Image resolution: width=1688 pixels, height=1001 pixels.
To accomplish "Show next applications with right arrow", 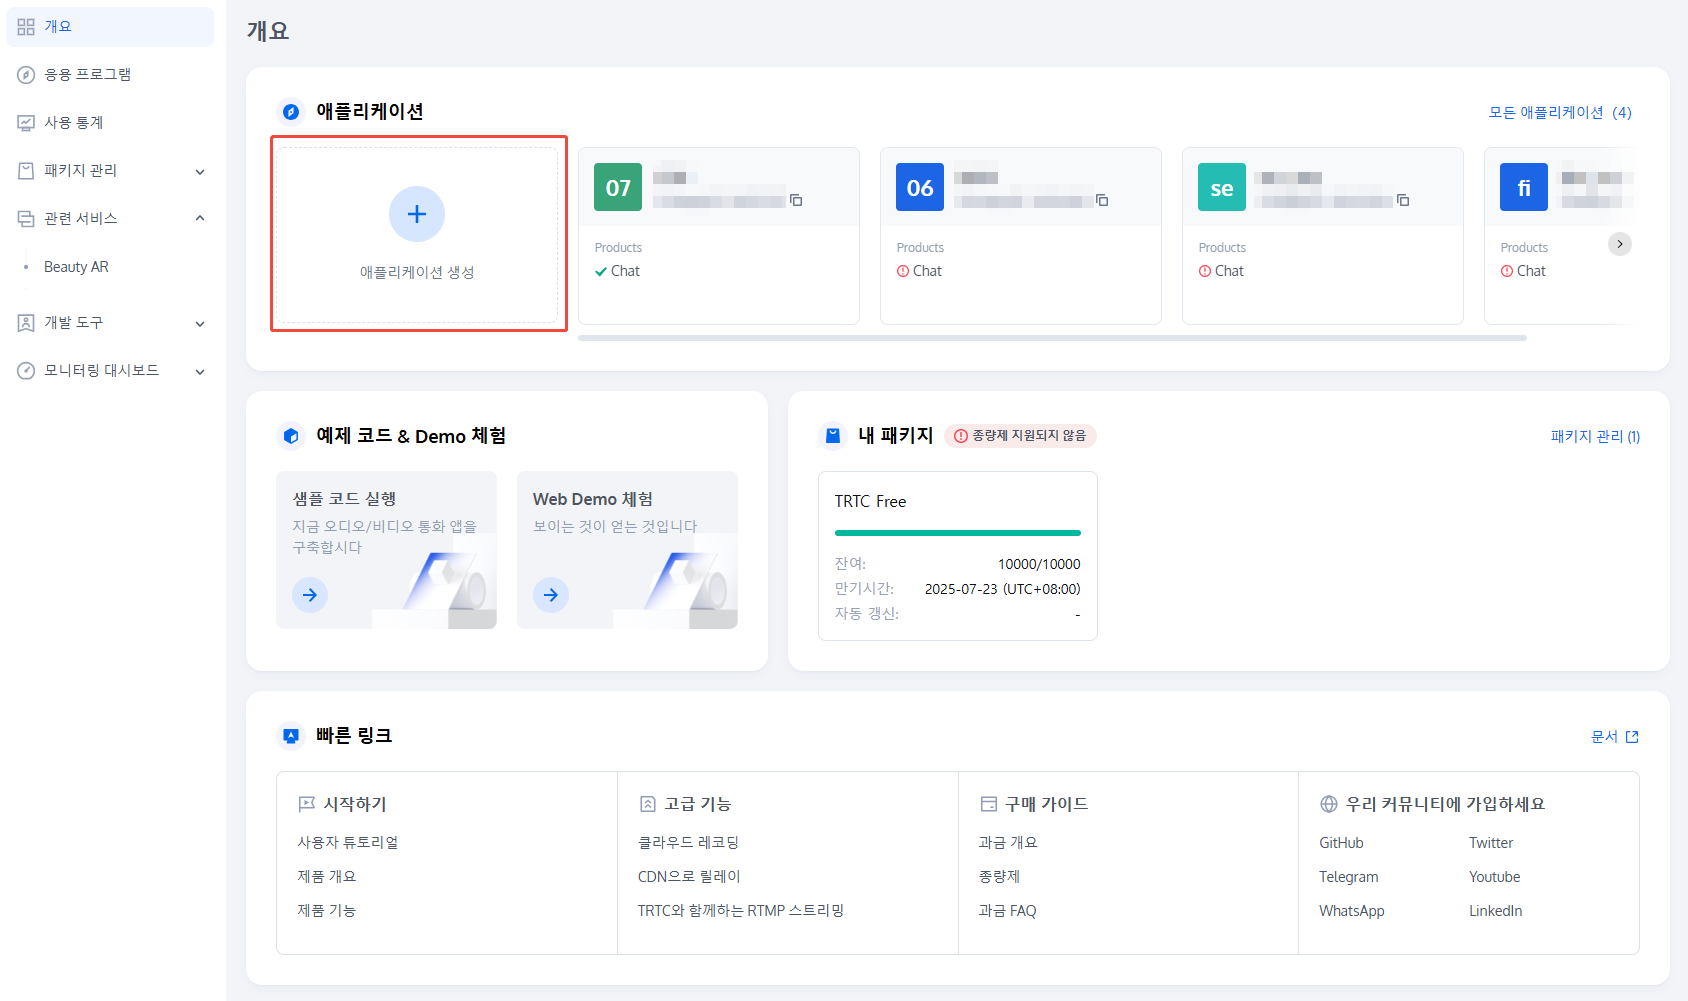I will pyautogui.click(x=1620, y=244).
